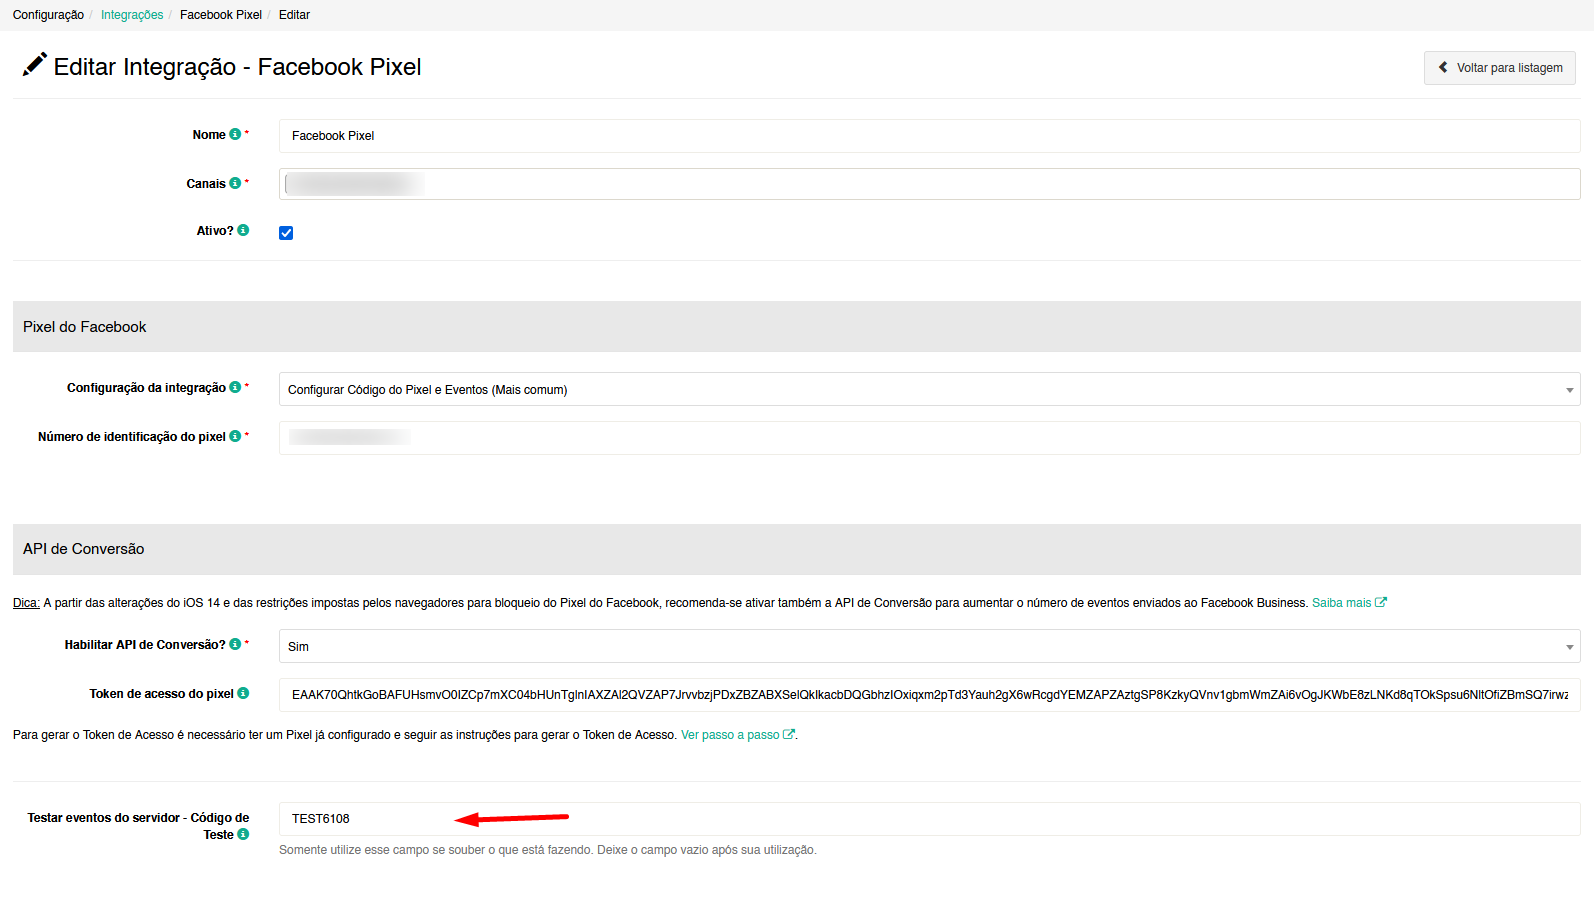Screen dimensions: 1594x907
Task: Click the API de Conversão section header
Action: [796, 549]
